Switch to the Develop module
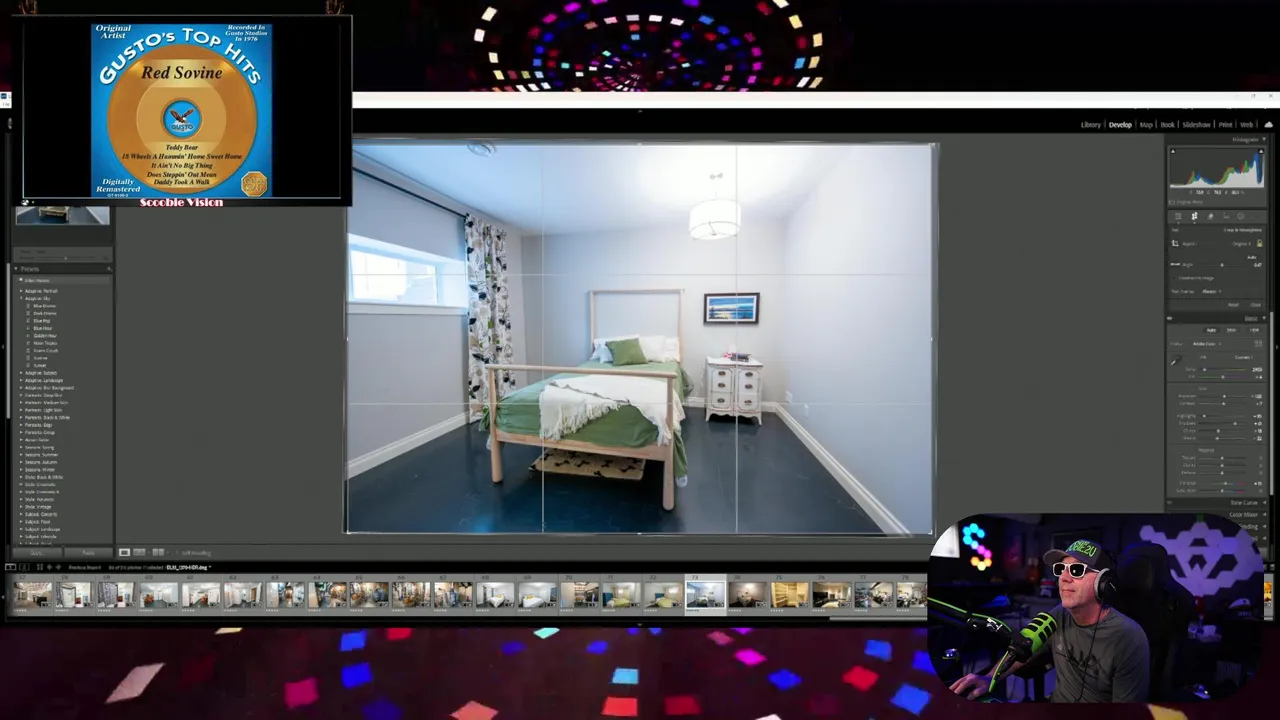The height and width of the screenshot is (720, 1280). coord(1120,125)
